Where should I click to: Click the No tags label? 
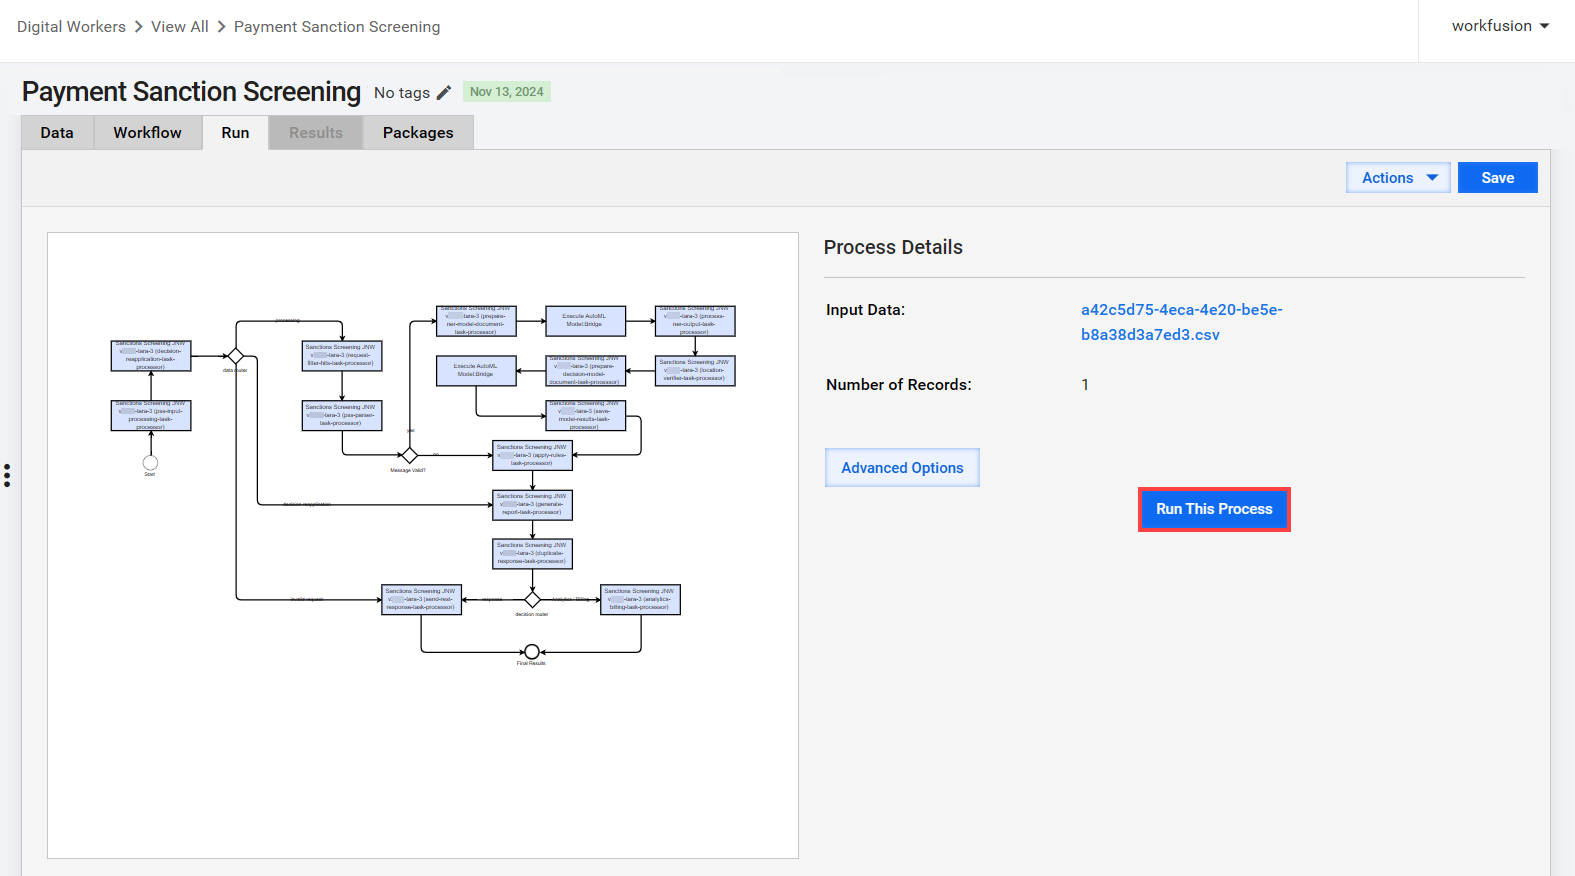click(402, 93)
